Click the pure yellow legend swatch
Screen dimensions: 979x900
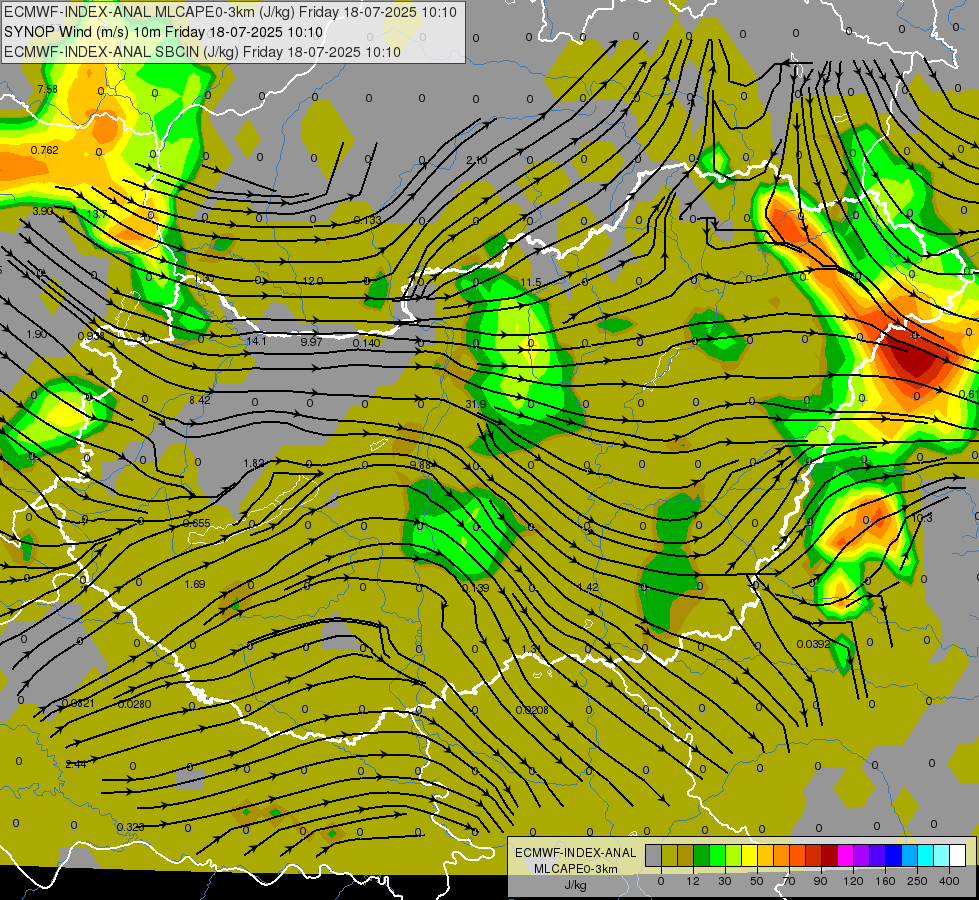(750, 856)
